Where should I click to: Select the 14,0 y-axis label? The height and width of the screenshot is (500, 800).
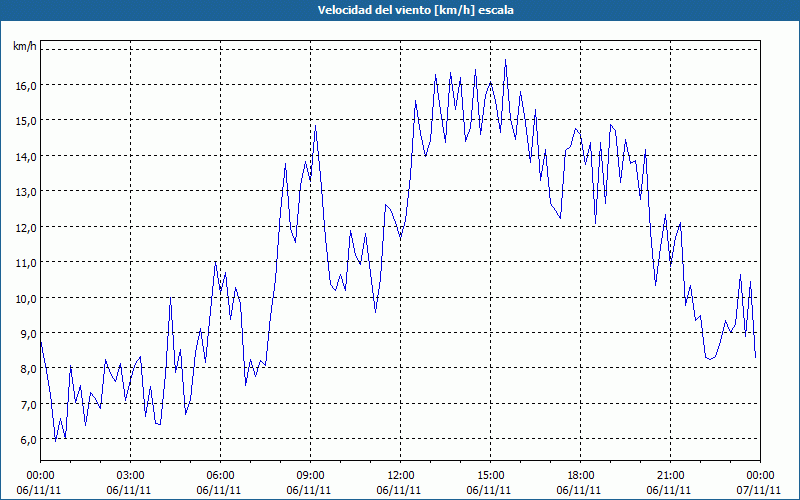pos(26,157)
